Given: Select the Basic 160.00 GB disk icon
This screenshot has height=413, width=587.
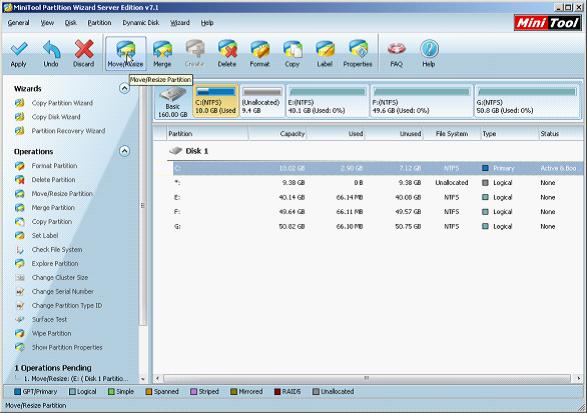Looking at the screenshot, I should pyautogui.click(x=173, y=101).
